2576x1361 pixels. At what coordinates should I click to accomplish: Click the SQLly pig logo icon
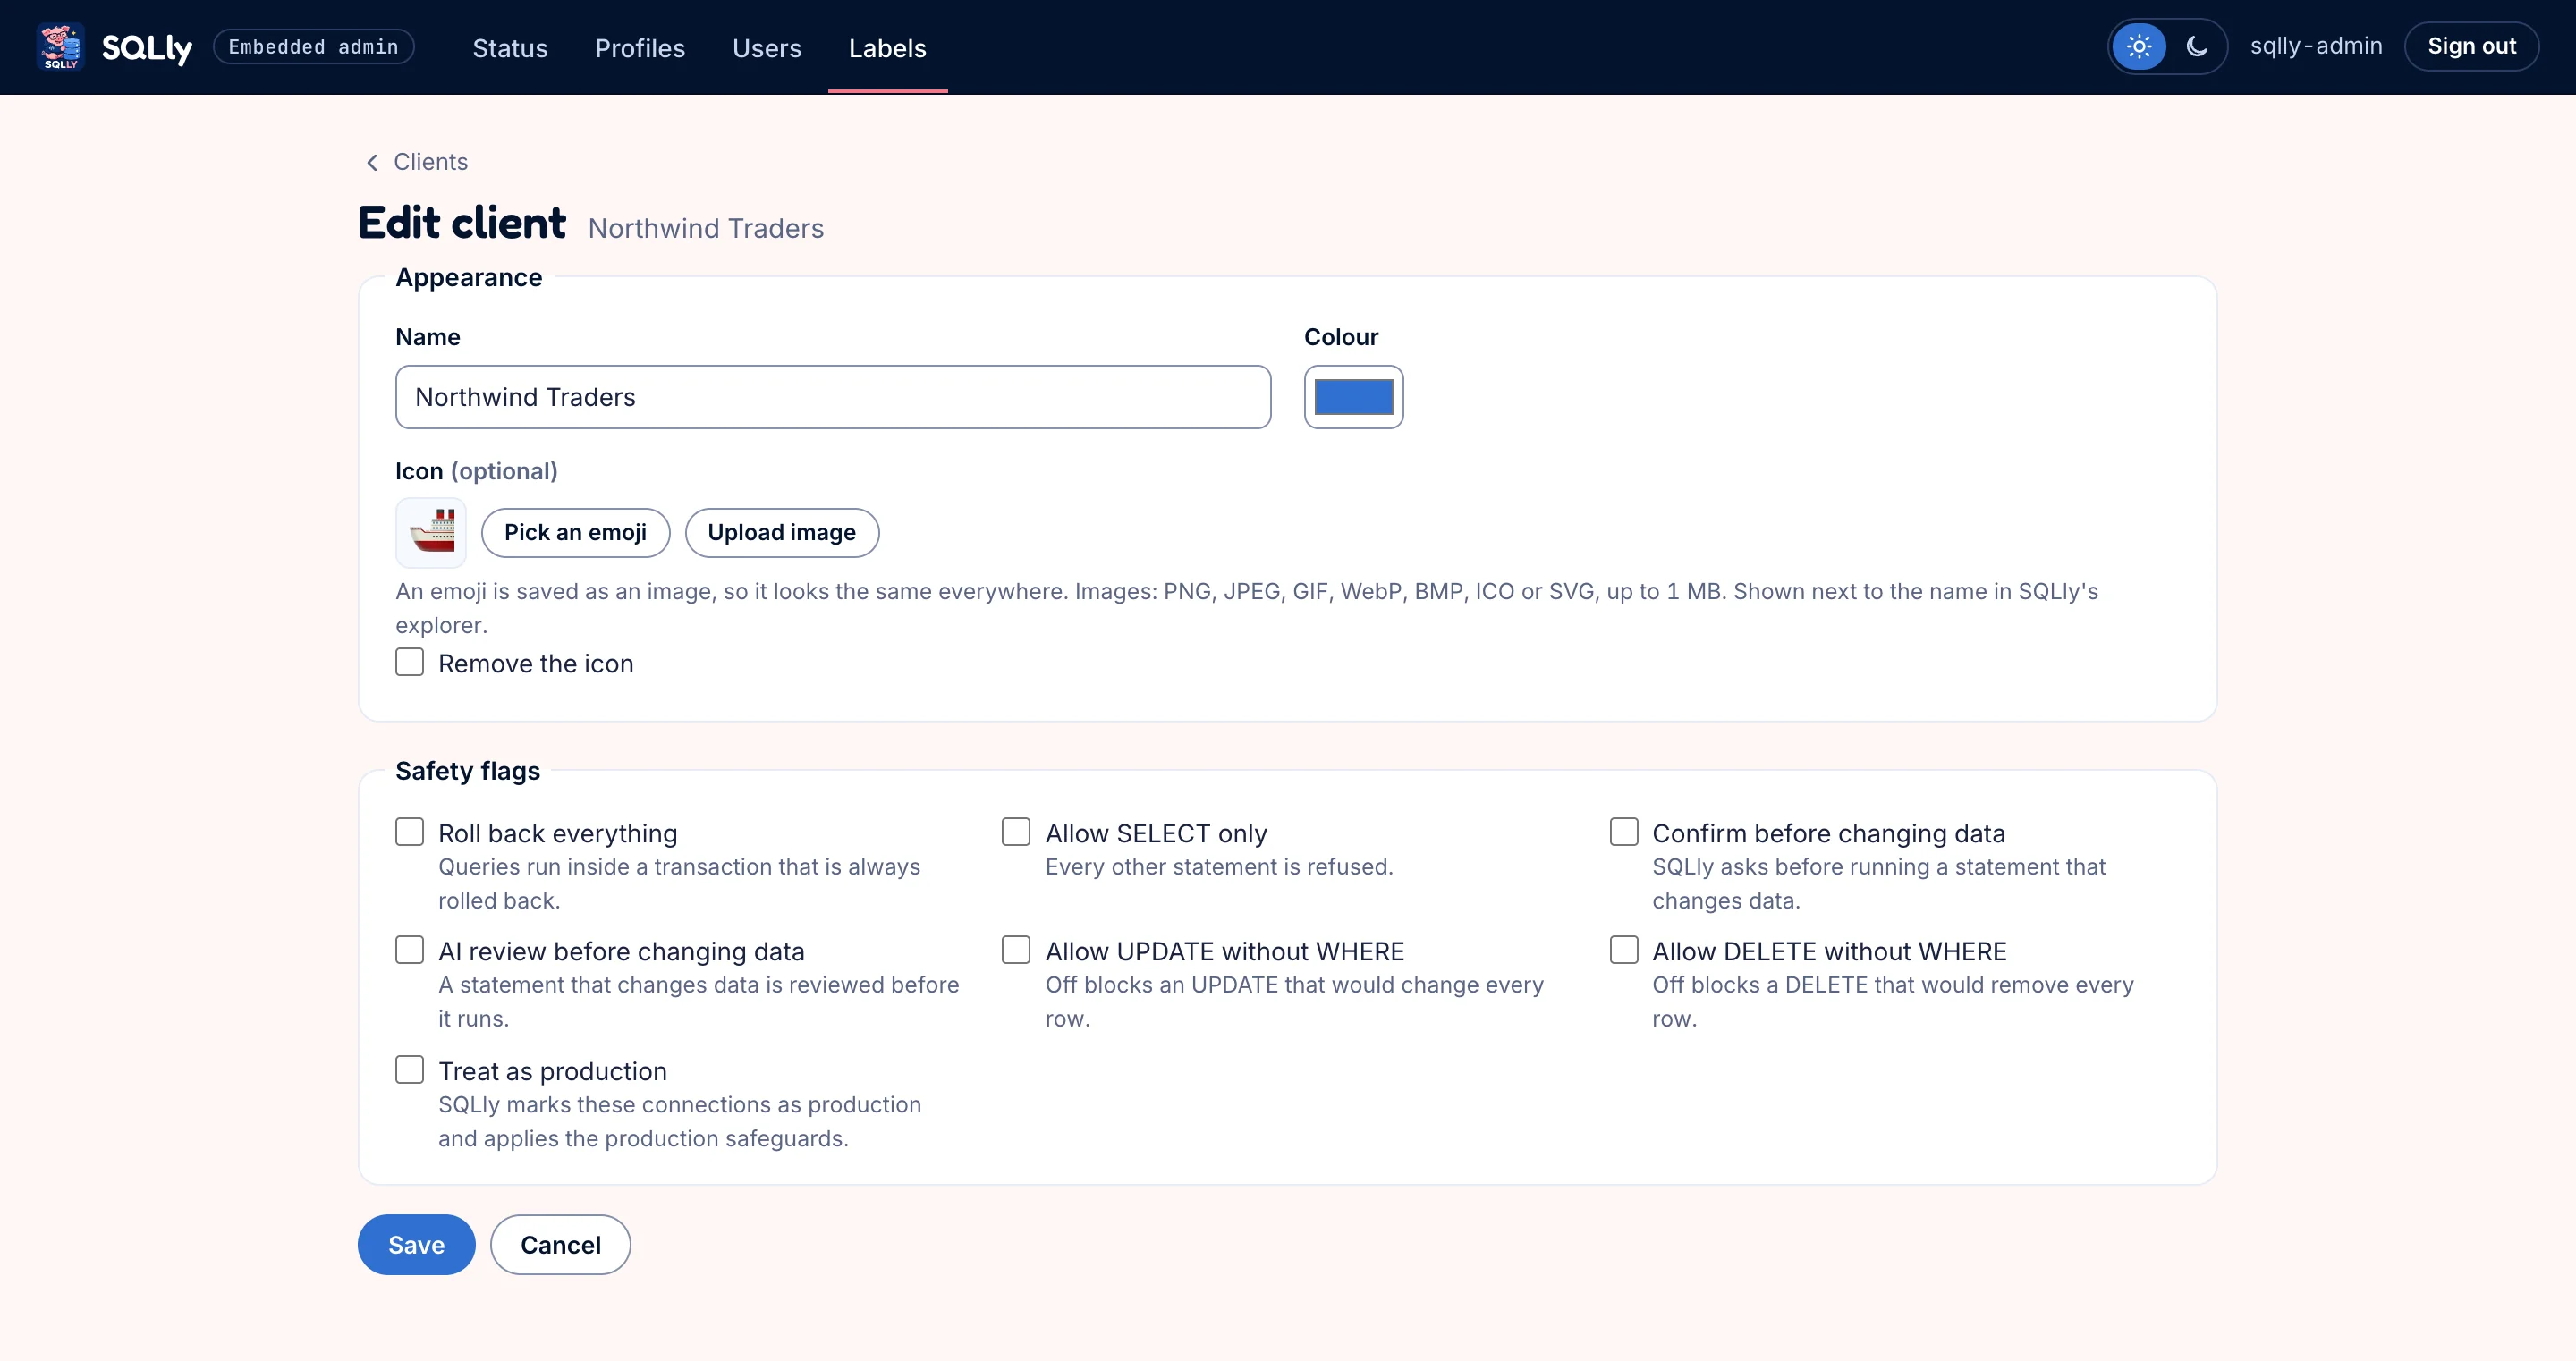(x=60, y=47)
